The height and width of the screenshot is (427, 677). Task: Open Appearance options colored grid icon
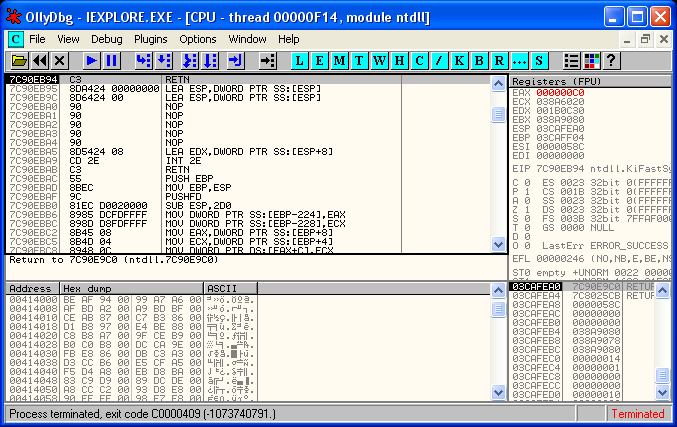592,61
